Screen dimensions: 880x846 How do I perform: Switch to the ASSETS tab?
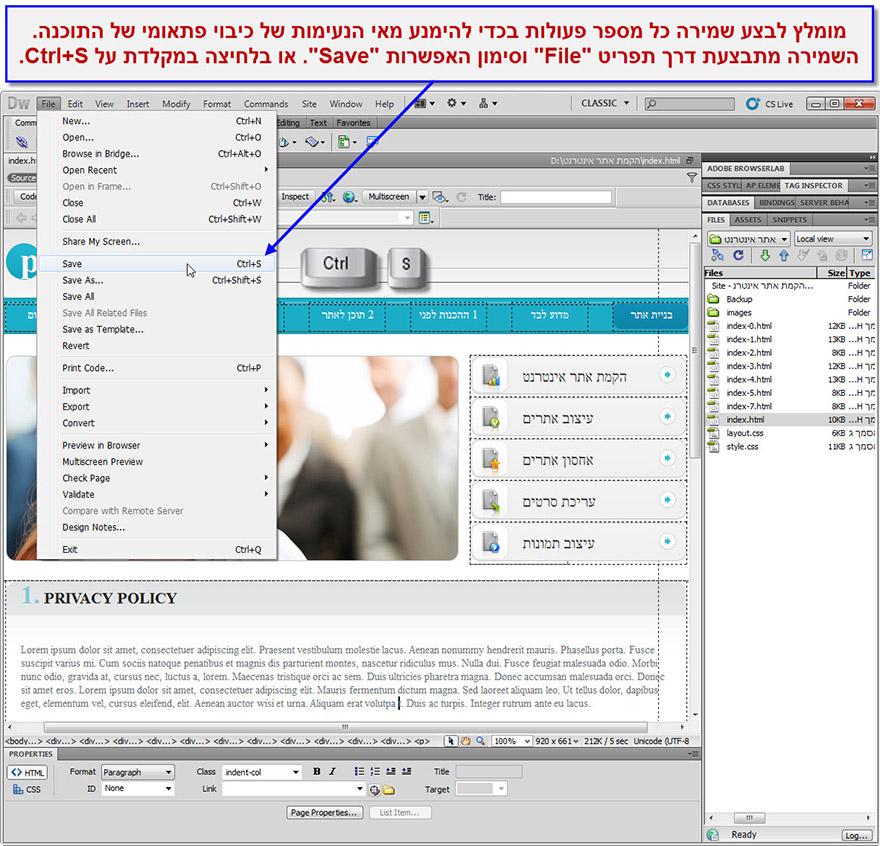748,219
